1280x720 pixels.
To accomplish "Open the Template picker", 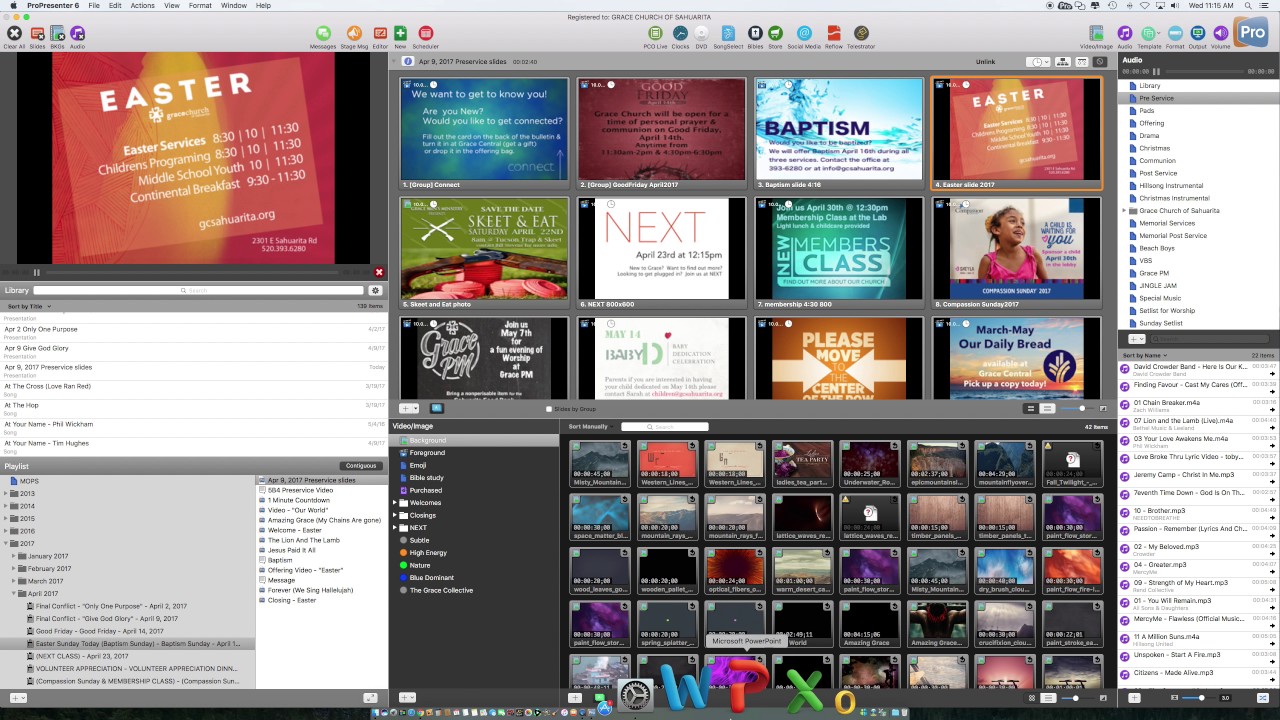I will coord(1149,34).
